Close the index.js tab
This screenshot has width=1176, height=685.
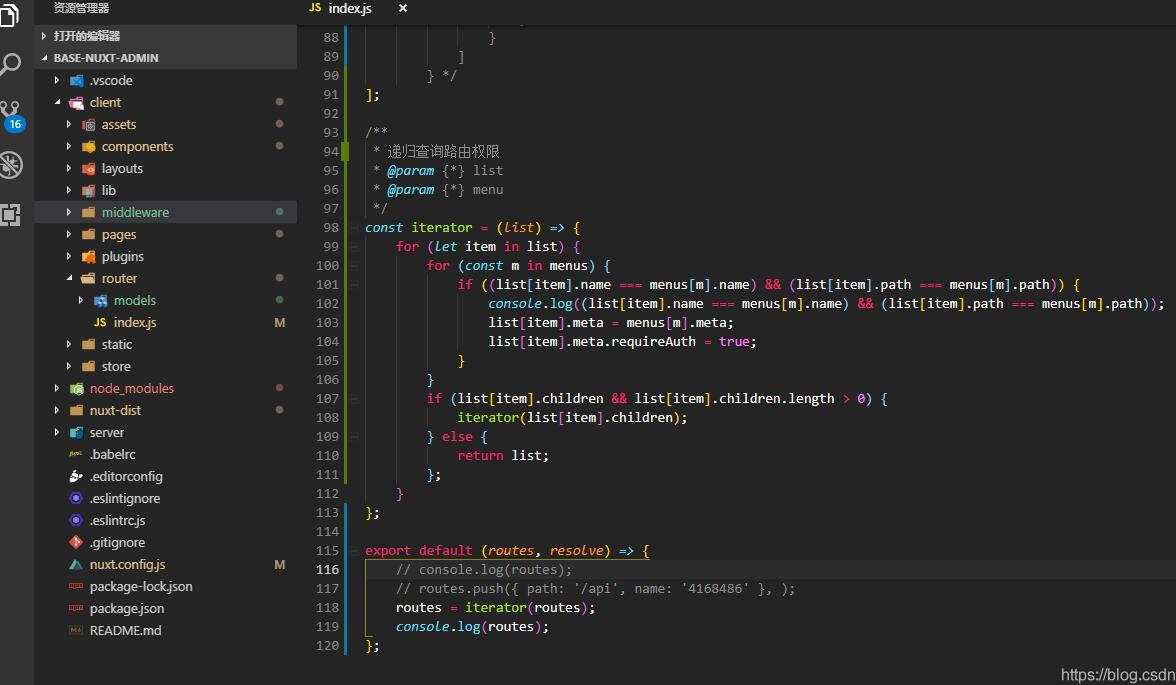click(403, 9)
